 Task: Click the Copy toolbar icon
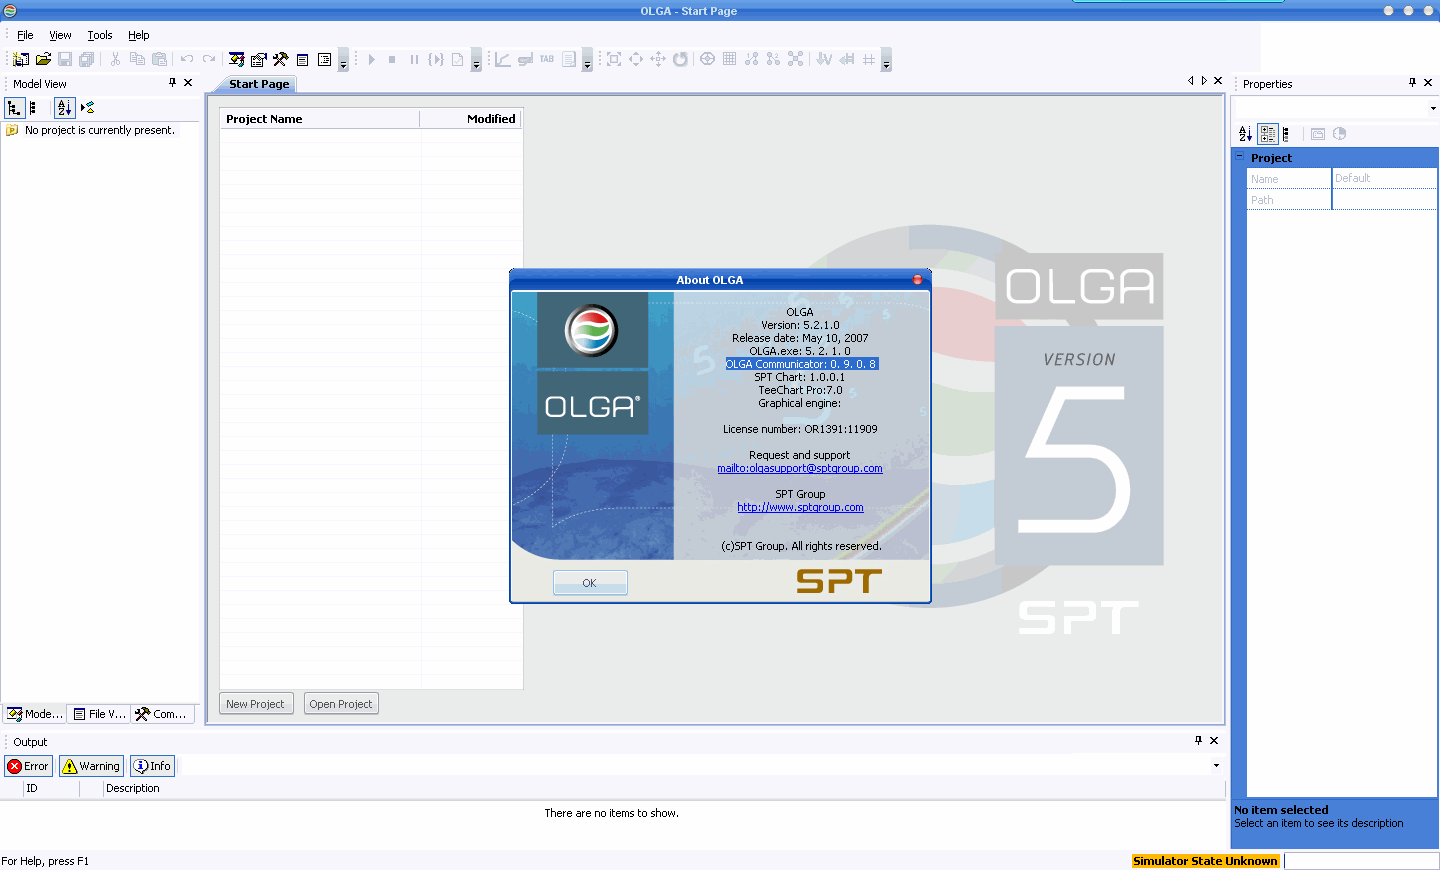pos(137,60)
